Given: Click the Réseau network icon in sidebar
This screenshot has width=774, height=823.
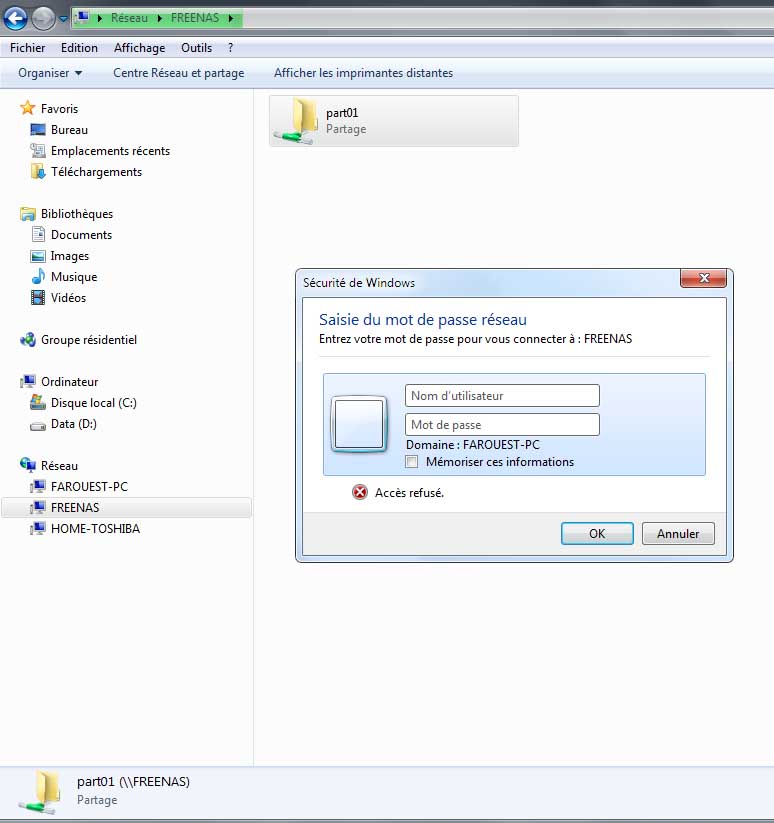Looking at the screenshot, I should [x=28, y=465].
